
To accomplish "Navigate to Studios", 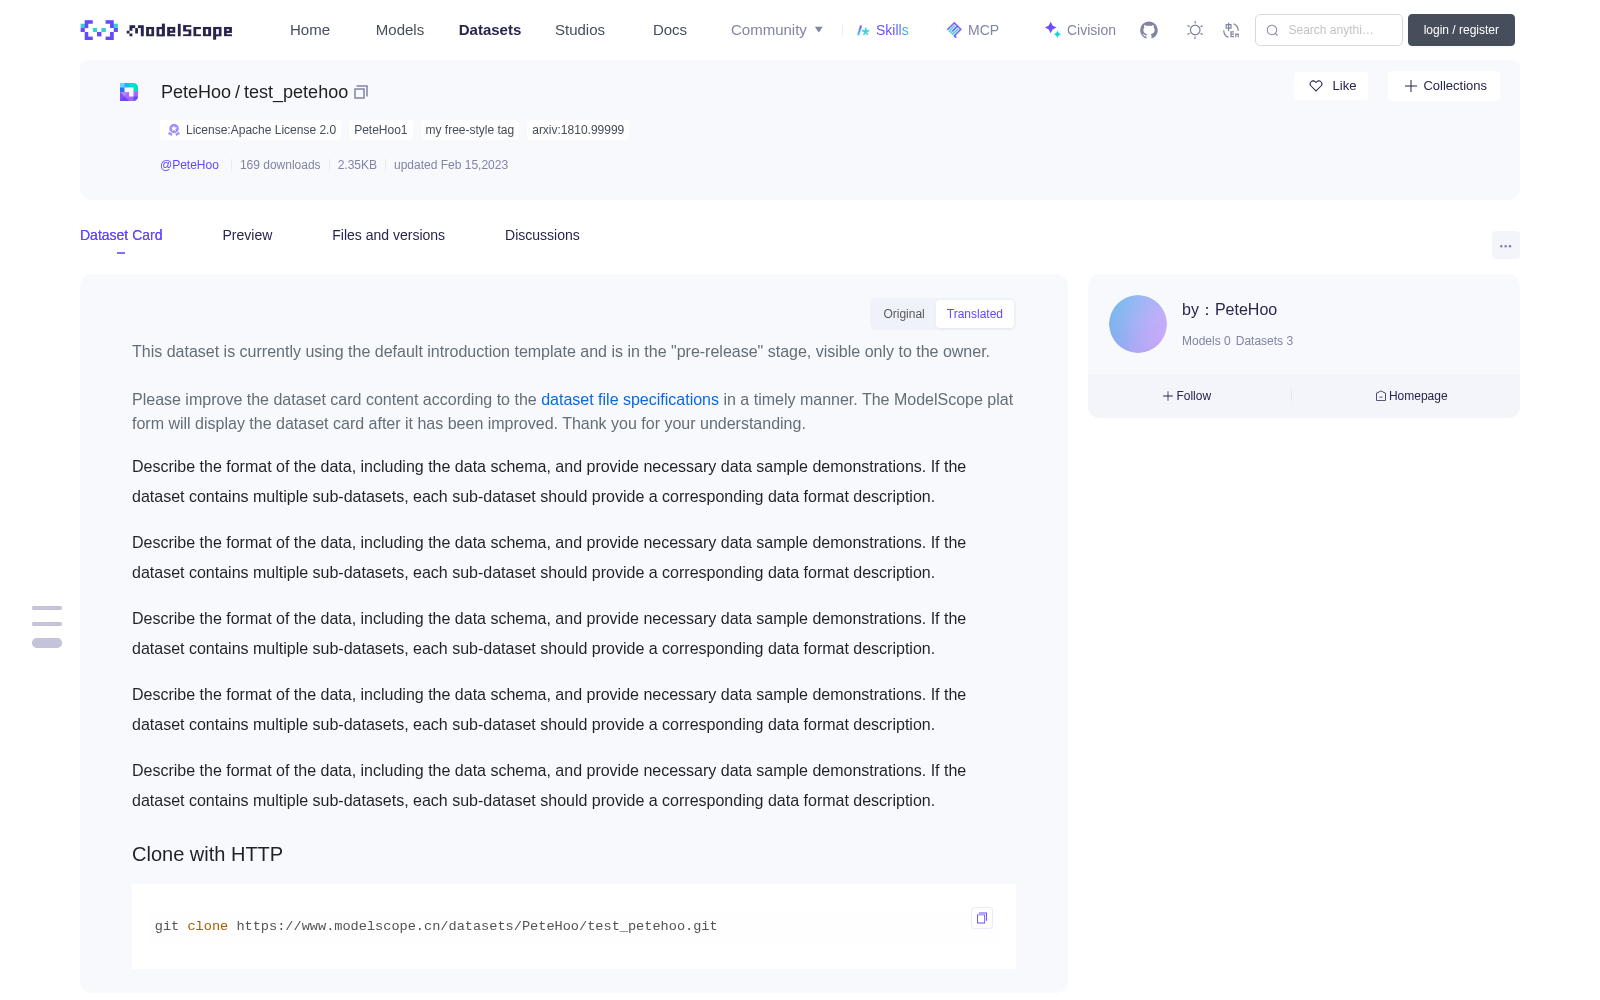I will (x=580, y=30).
